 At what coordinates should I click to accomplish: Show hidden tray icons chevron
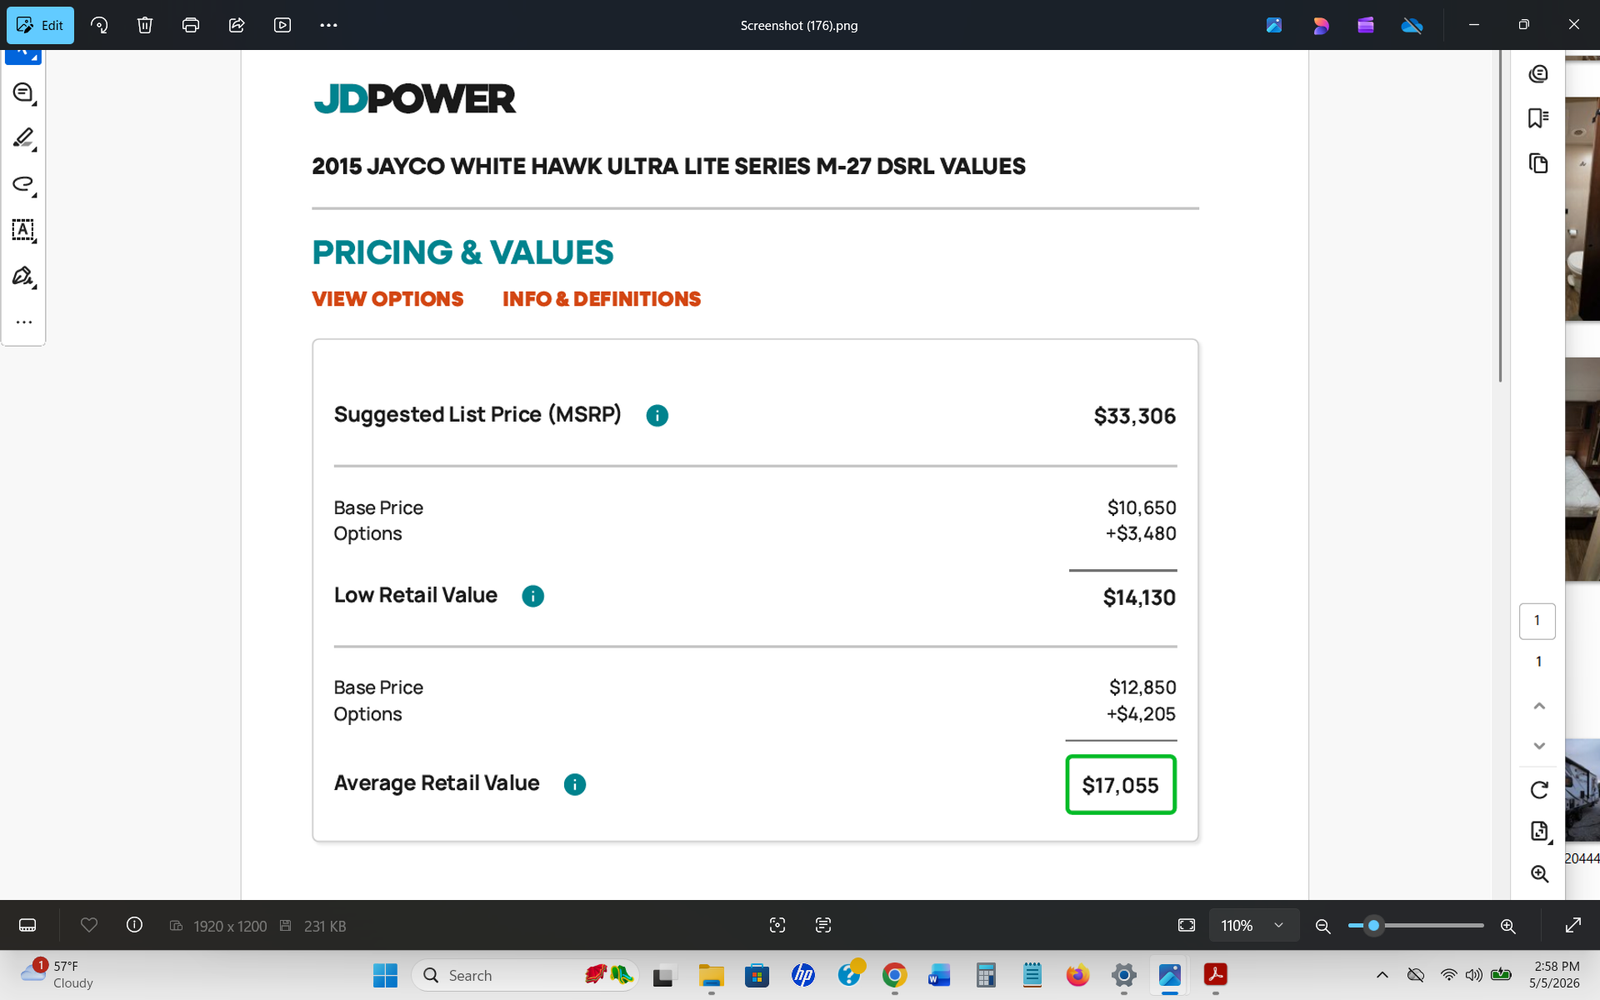[1382, 975]
